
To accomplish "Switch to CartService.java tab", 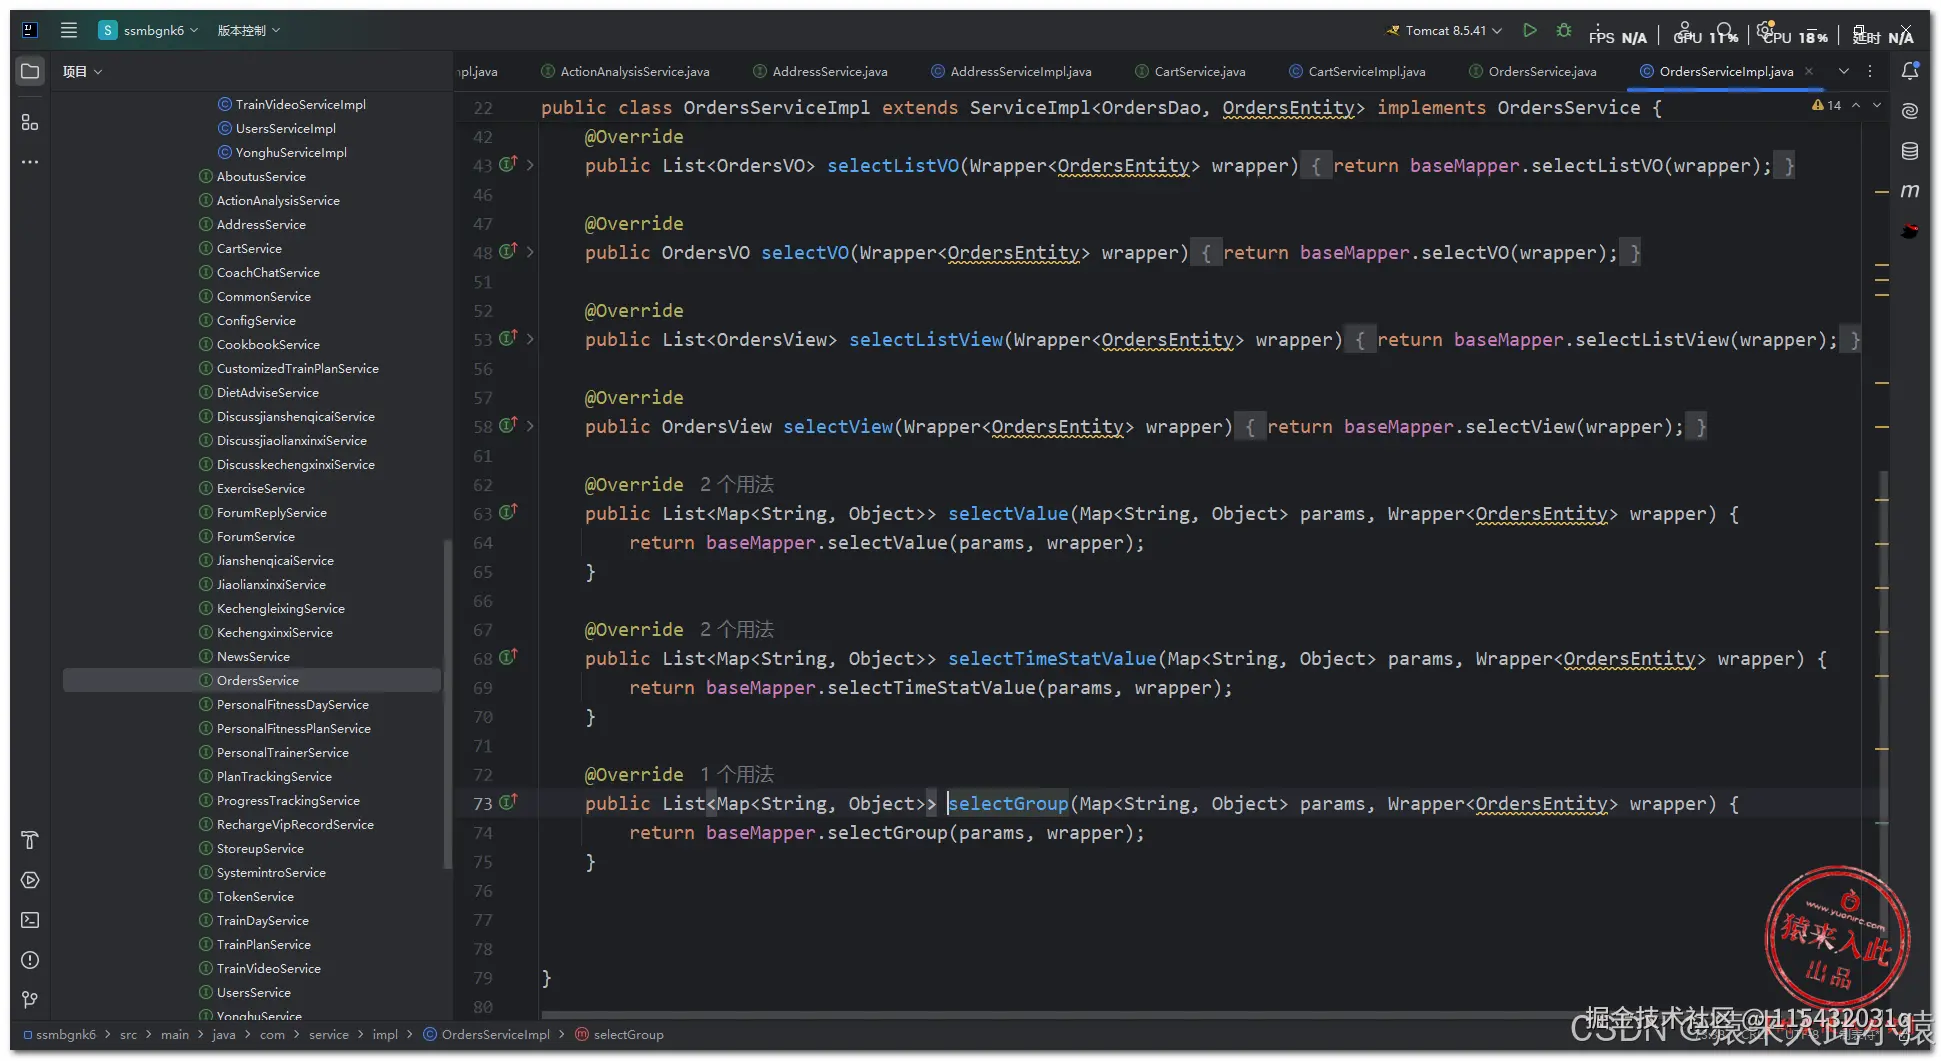I will 1190,71.
